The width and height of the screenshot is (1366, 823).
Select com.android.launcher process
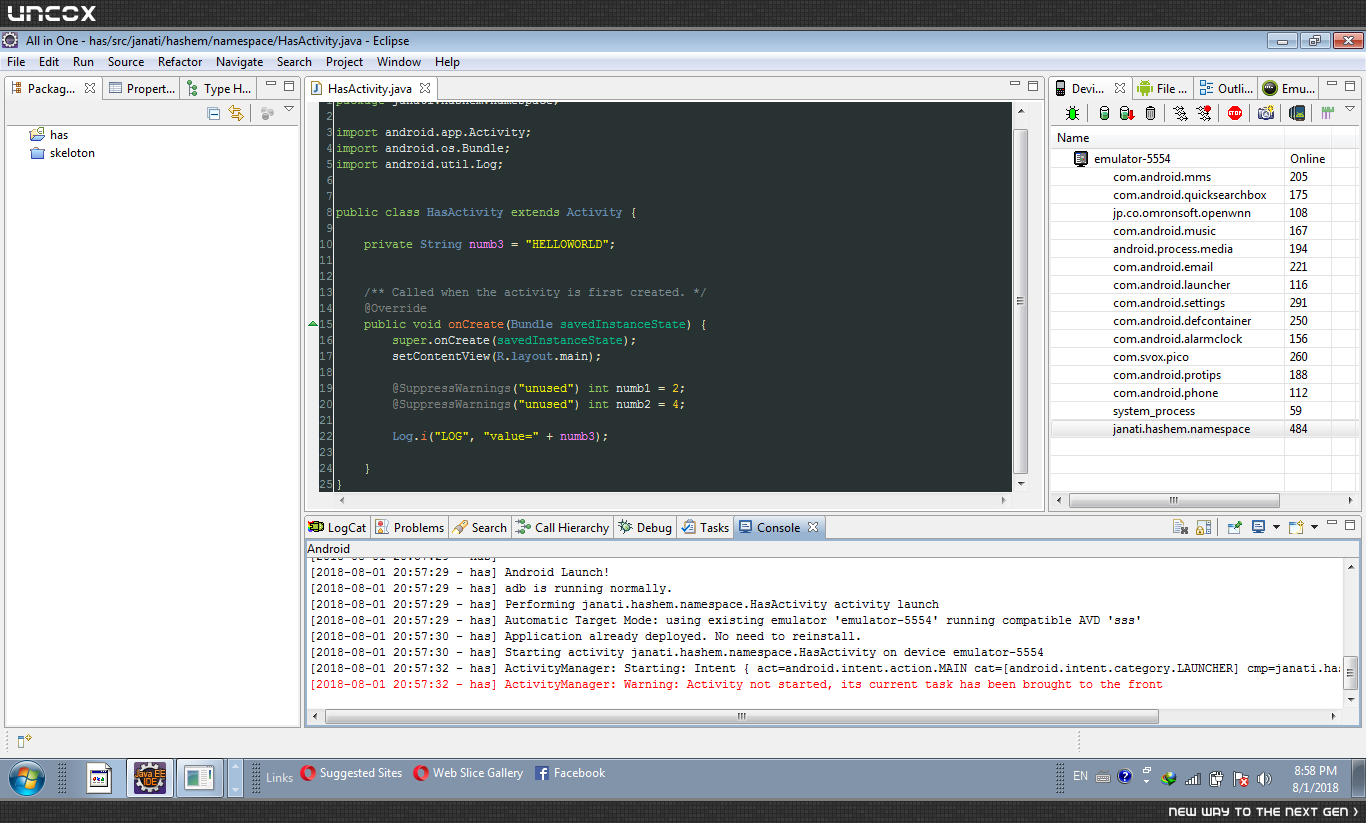(x=1203, y=284)
